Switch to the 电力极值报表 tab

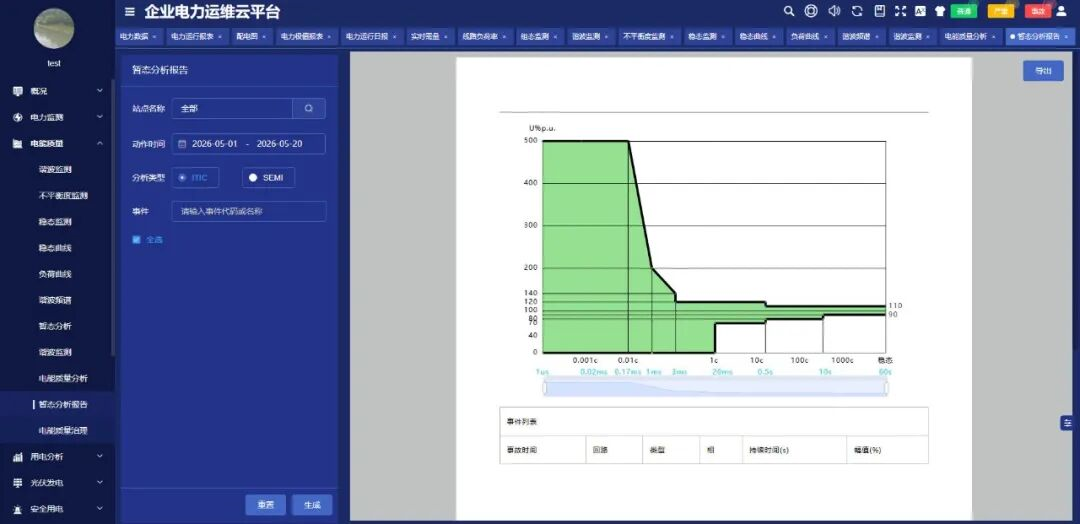point(307,36)
